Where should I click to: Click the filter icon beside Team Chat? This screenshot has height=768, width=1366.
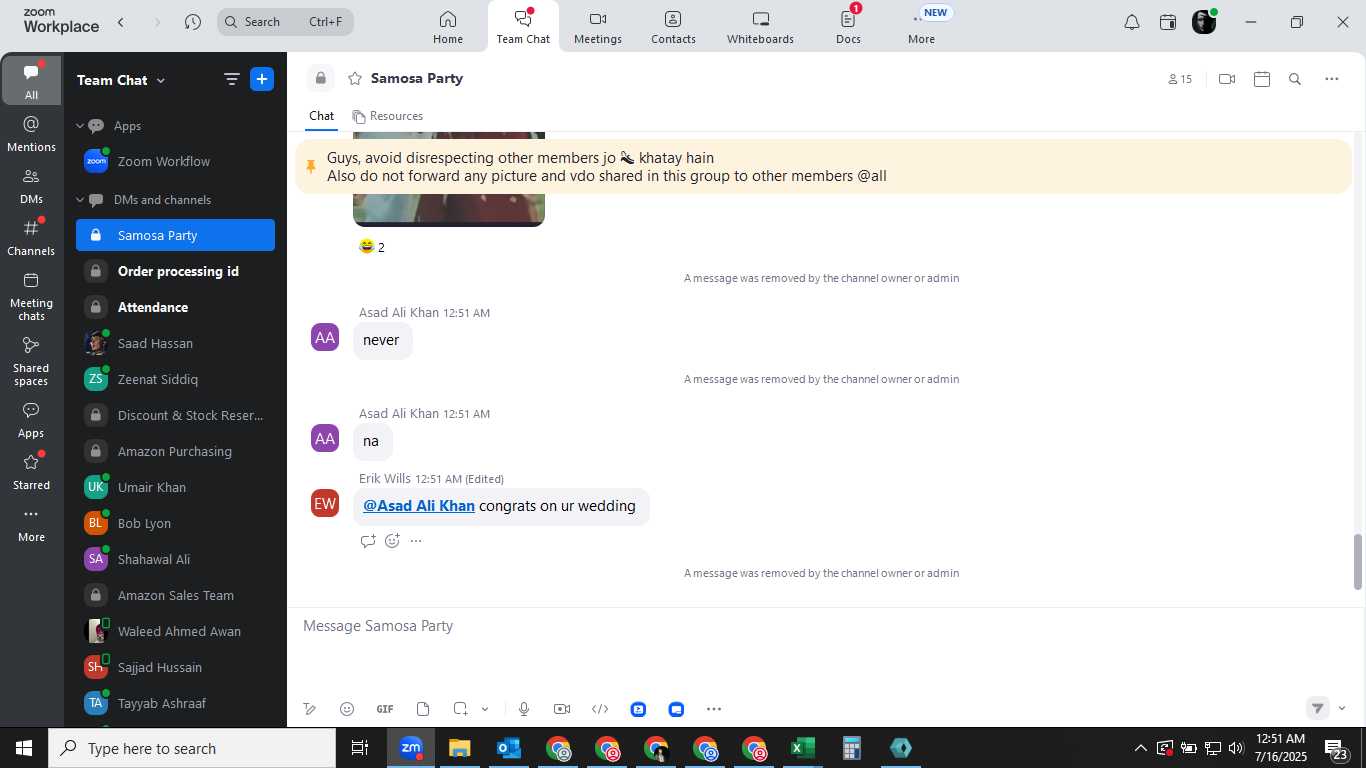point(231,80)
